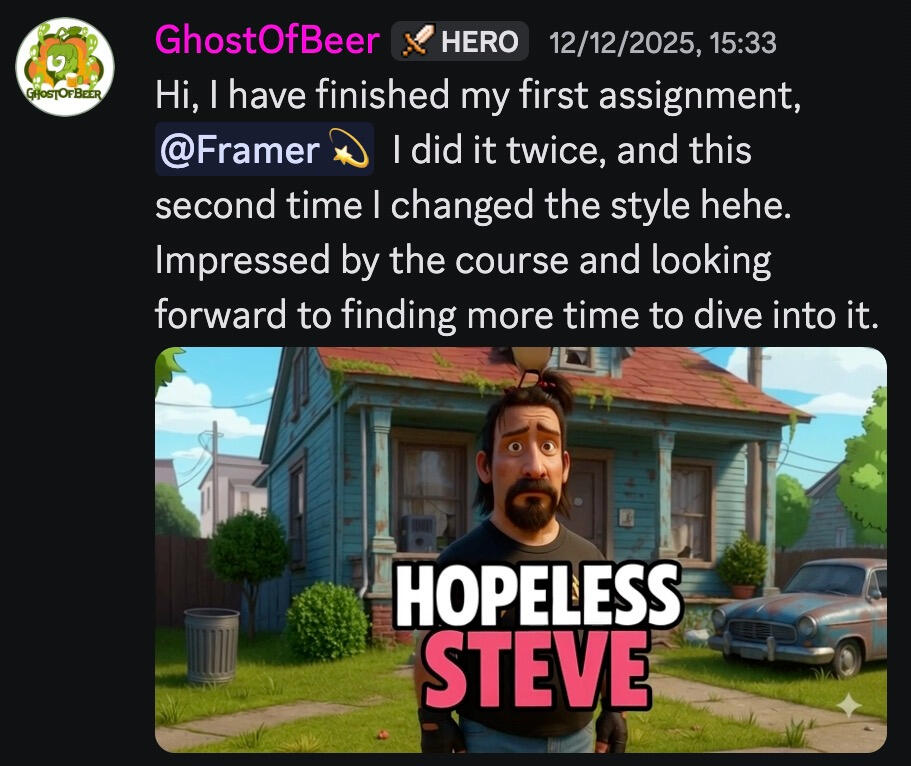Click the HERO role badge label
Screen dimensions: 911x766
click(479, 42)
